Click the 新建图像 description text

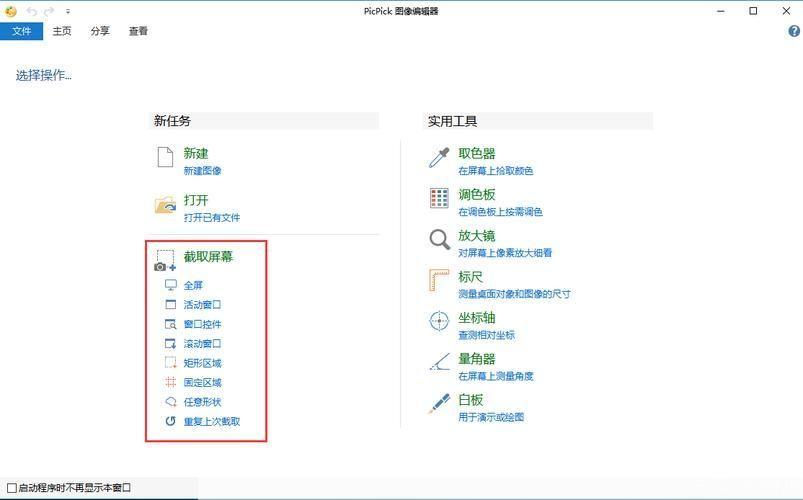click(x=202, y=171)
